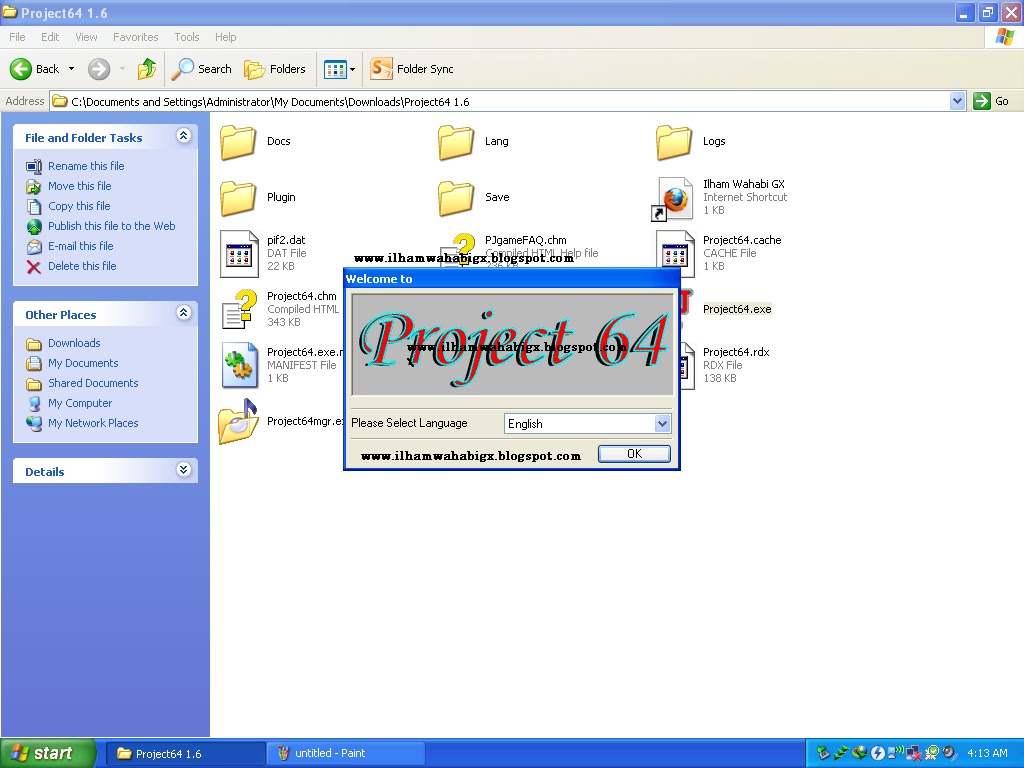Image resolution: width=1024 pixels, height=768 pixels.
Task: Select the pif2.dat file icon
Action: (x=239, y=253)
